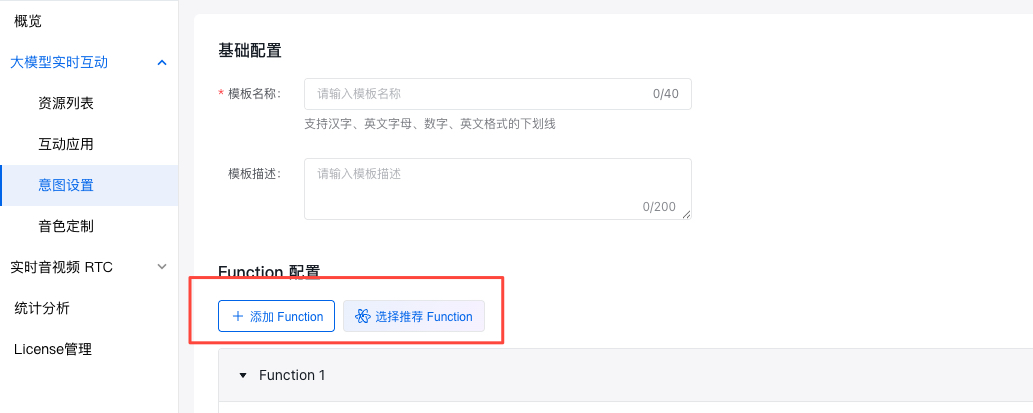This screenshot has height=413, width=1033.
Task: Open the 统计分析 menu item
Action: (x=42, y=308)
